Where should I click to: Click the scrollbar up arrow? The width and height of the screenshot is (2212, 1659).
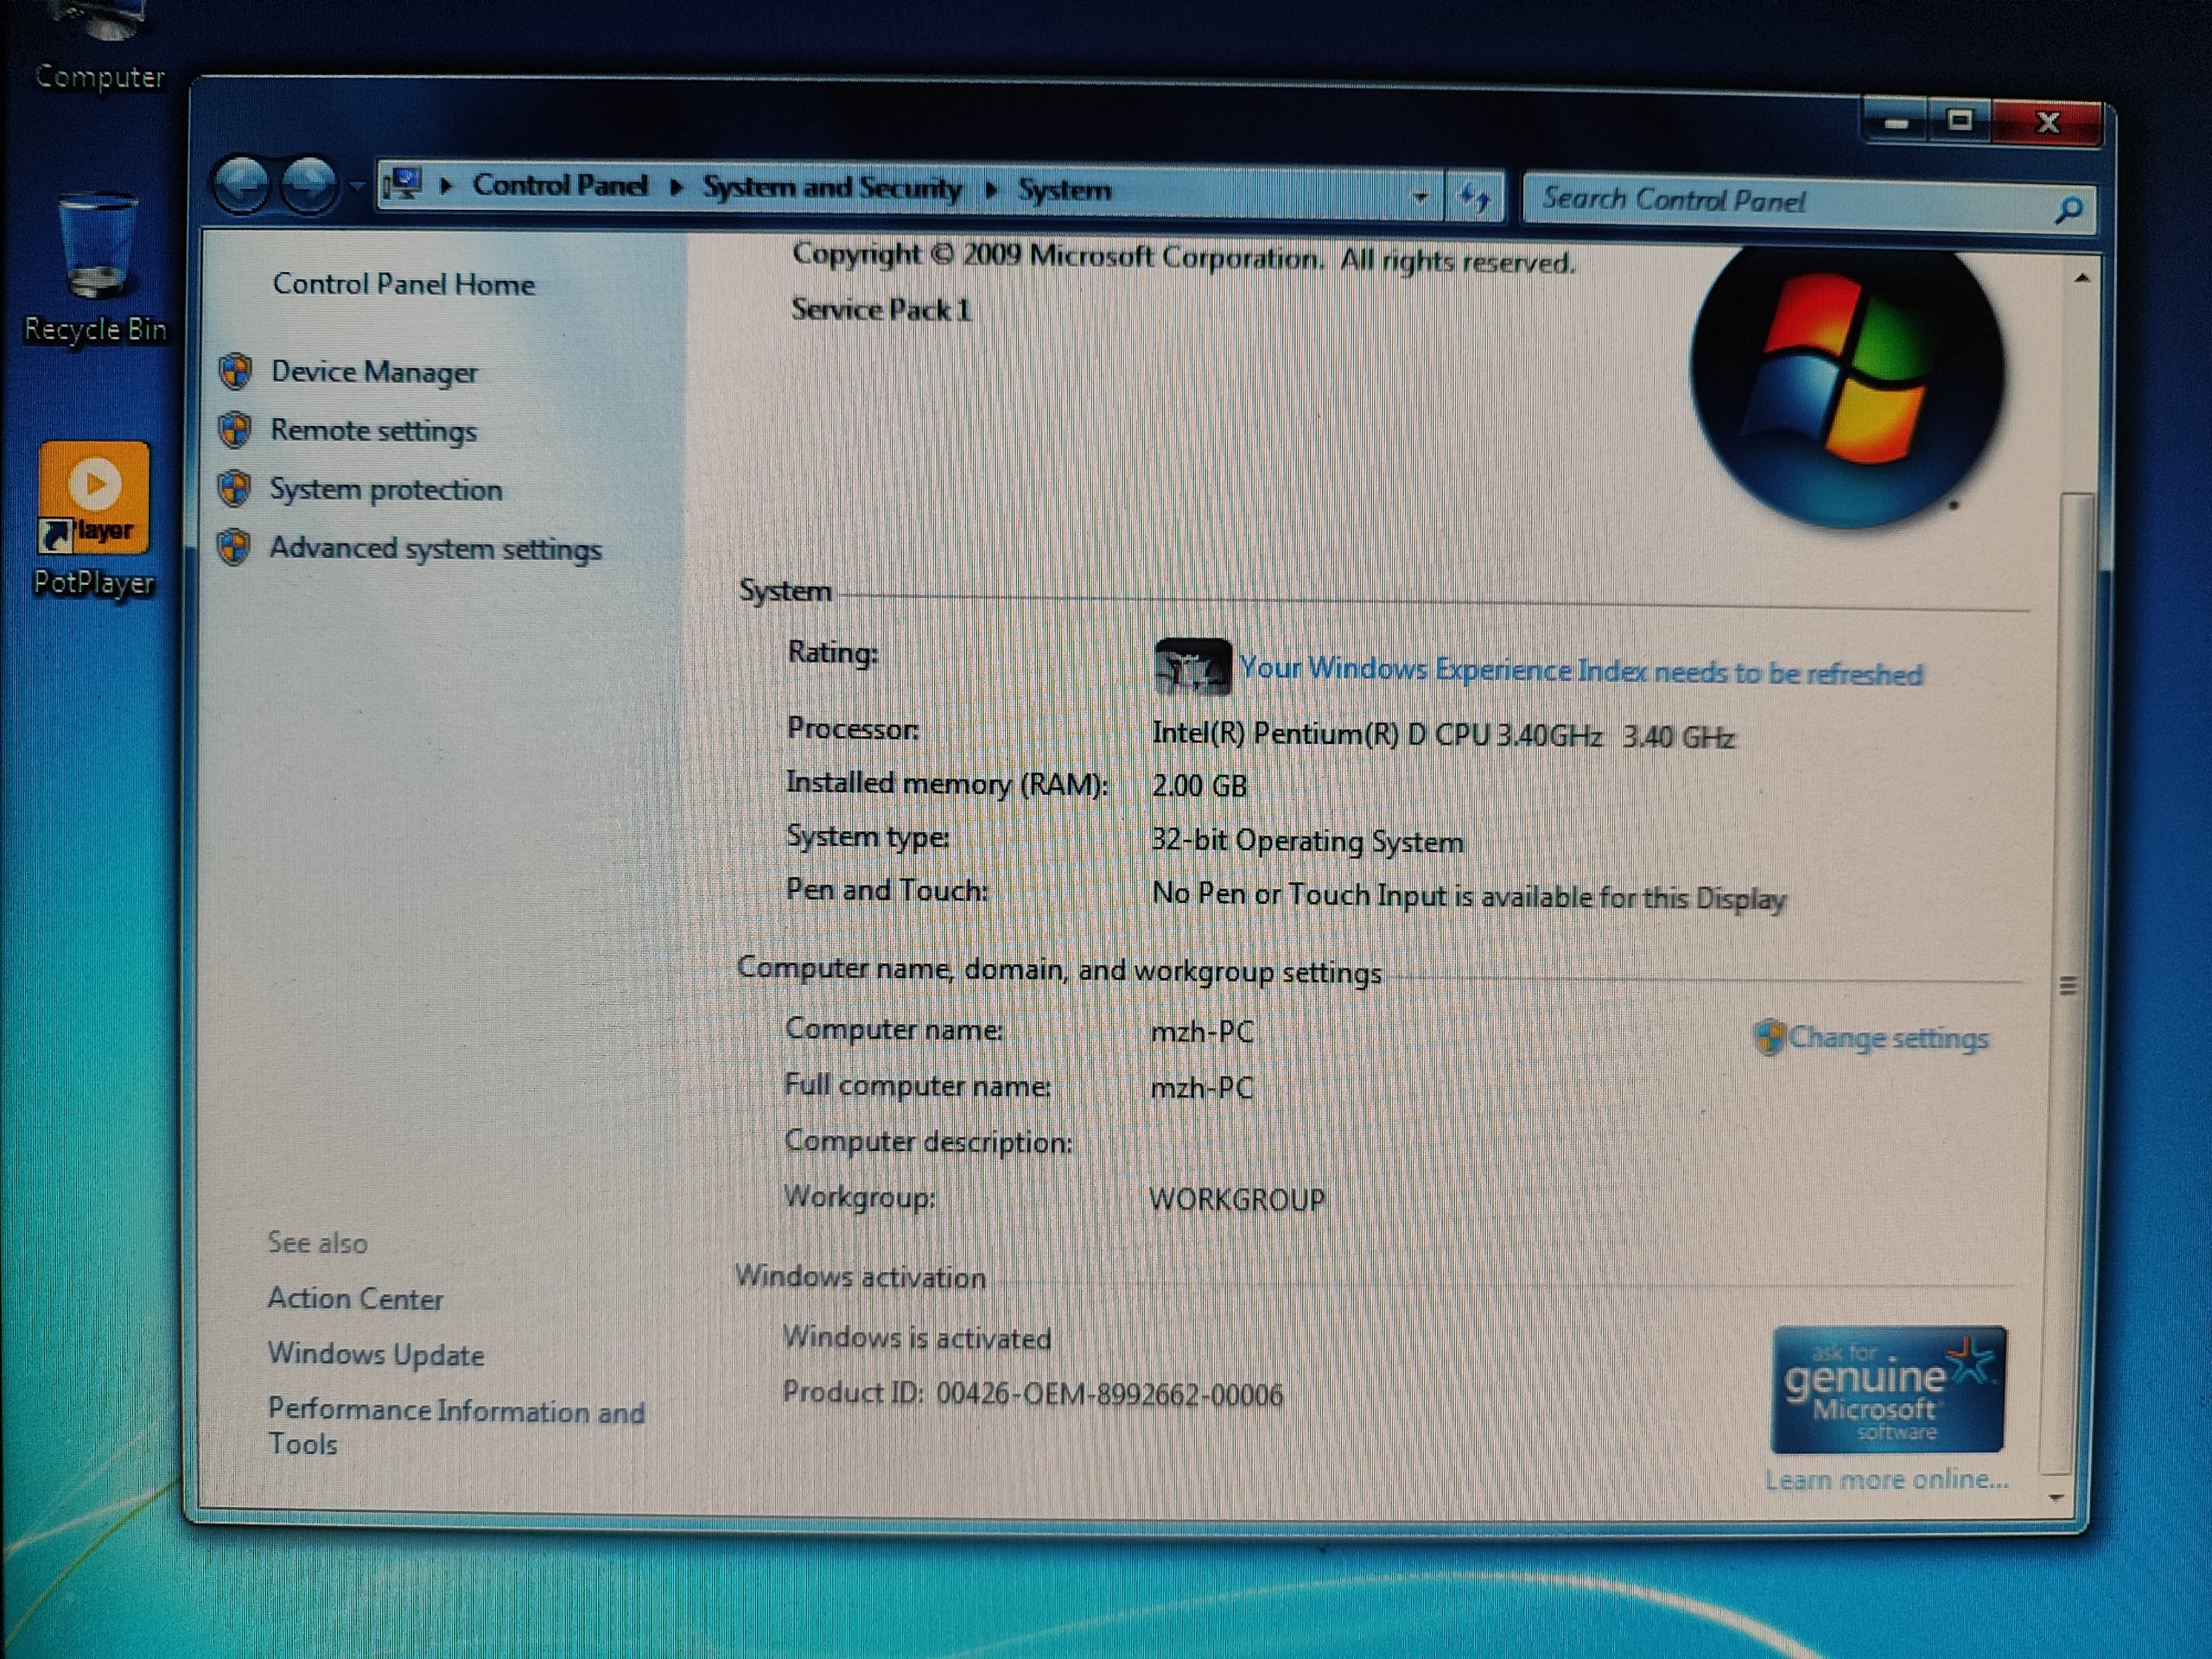coord(2082,279)
